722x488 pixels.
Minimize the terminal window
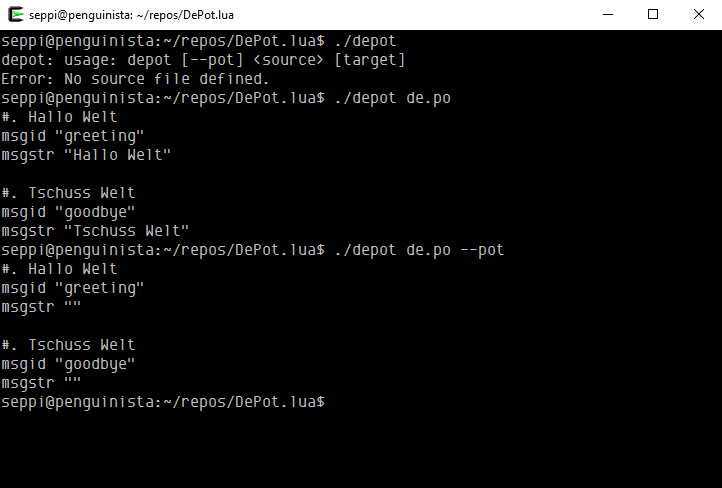pos(608,14)
